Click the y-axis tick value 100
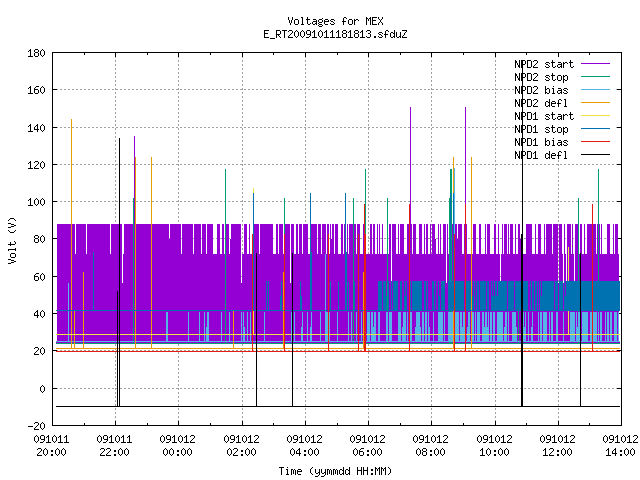 [36, 202]
